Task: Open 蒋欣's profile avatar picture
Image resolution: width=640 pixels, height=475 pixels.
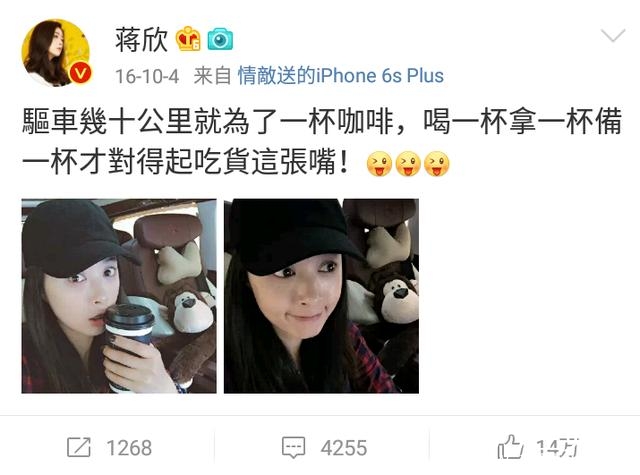Action: pyautogui.click(x=56, y=53)
